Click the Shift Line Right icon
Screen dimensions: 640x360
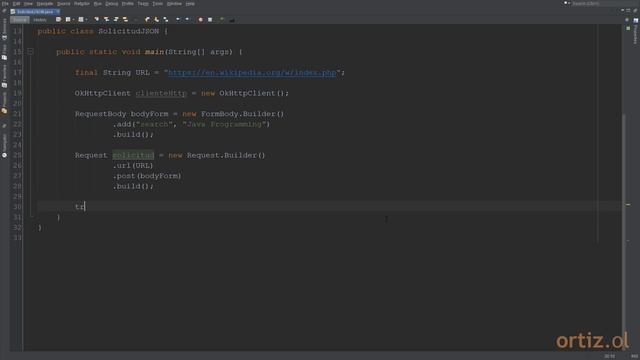coord(187,20)
